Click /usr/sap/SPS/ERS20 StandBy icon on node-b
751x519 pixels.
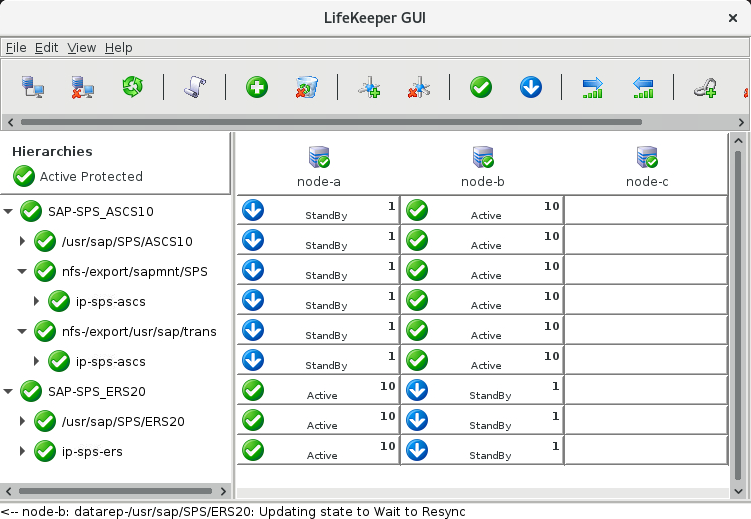[x=417, y=420]
